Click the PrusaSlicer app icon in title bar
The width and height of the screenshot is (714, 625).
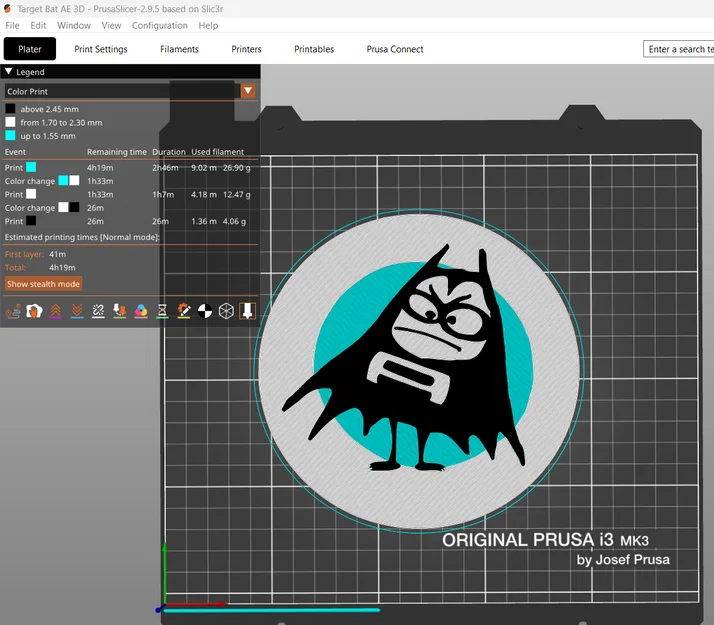[x=7, y=9]
